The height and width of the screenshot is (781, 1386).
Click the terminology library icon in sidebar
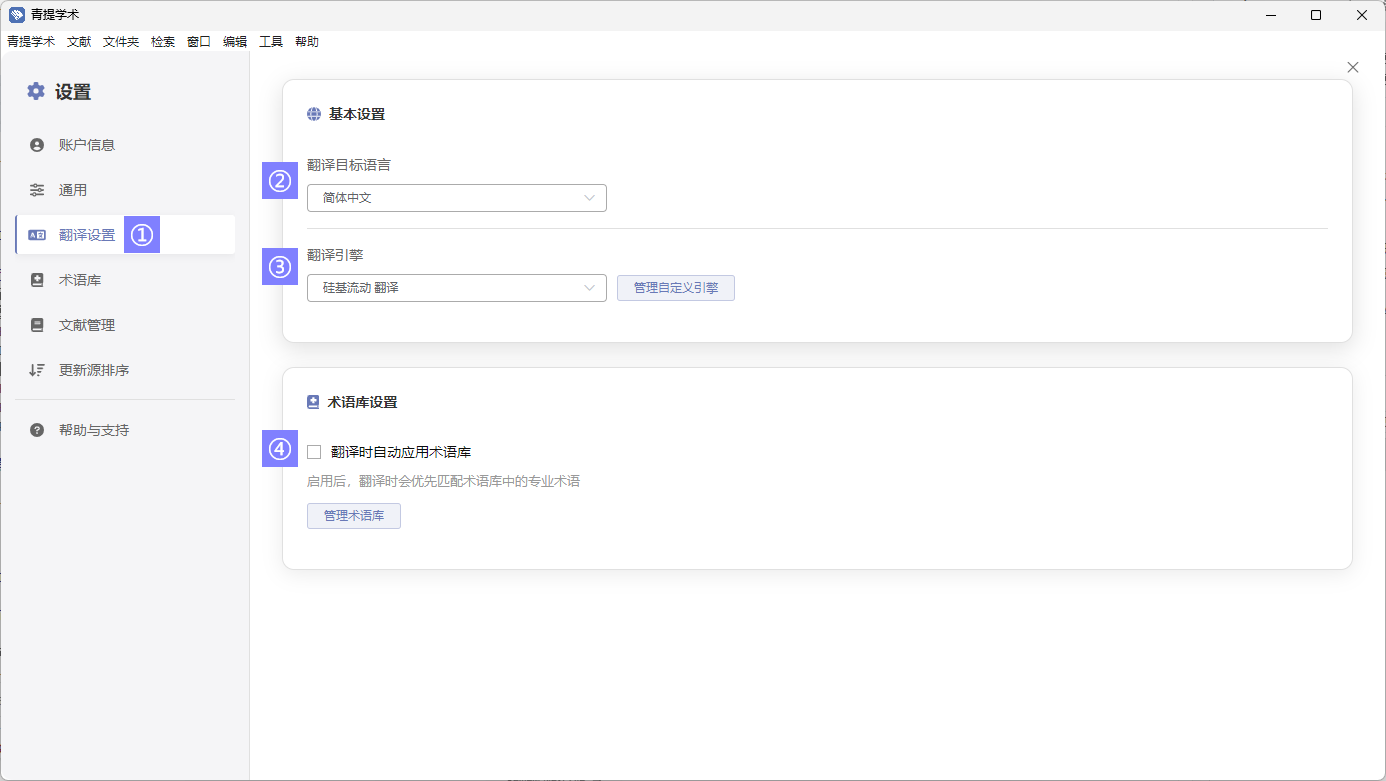pos(37,280)
